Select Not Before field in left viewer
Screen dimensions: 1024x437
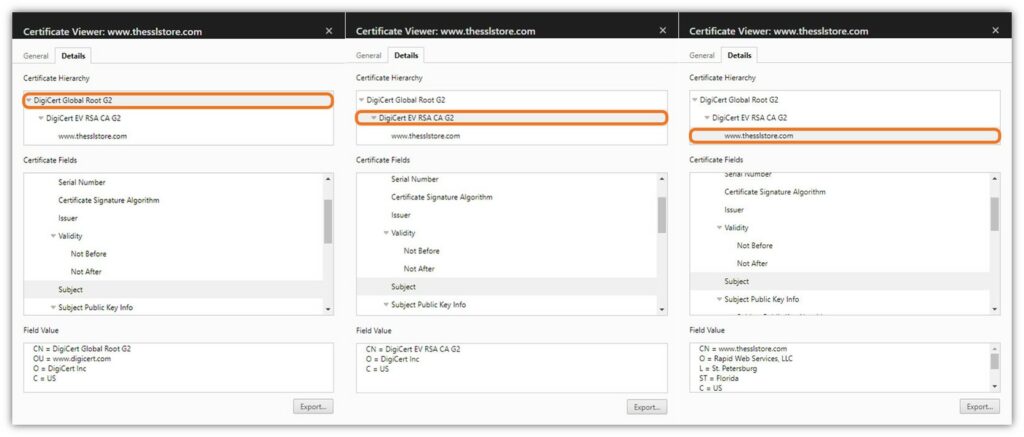point(89,253)
